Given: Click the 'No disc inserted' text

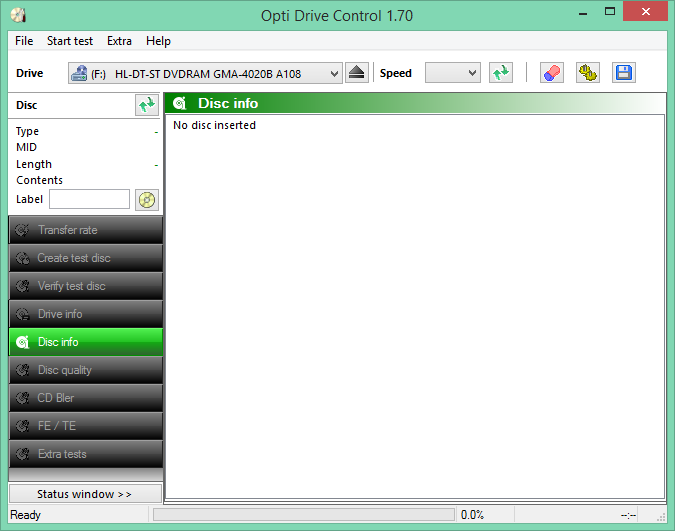Looking at the screenshot, I should click(214, 125).
